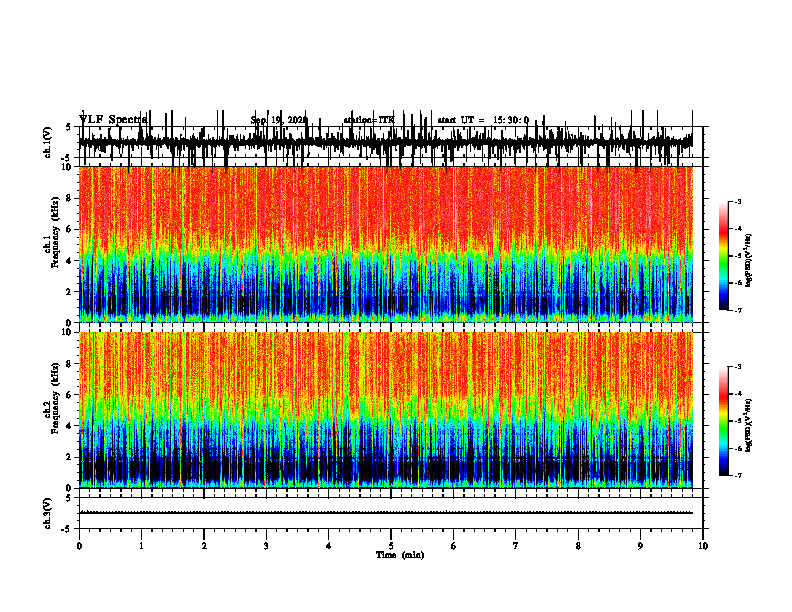The height and width of the screenshot is (612, 792).
Task: Click time axis tick label 5
Action: pos(391,546)
